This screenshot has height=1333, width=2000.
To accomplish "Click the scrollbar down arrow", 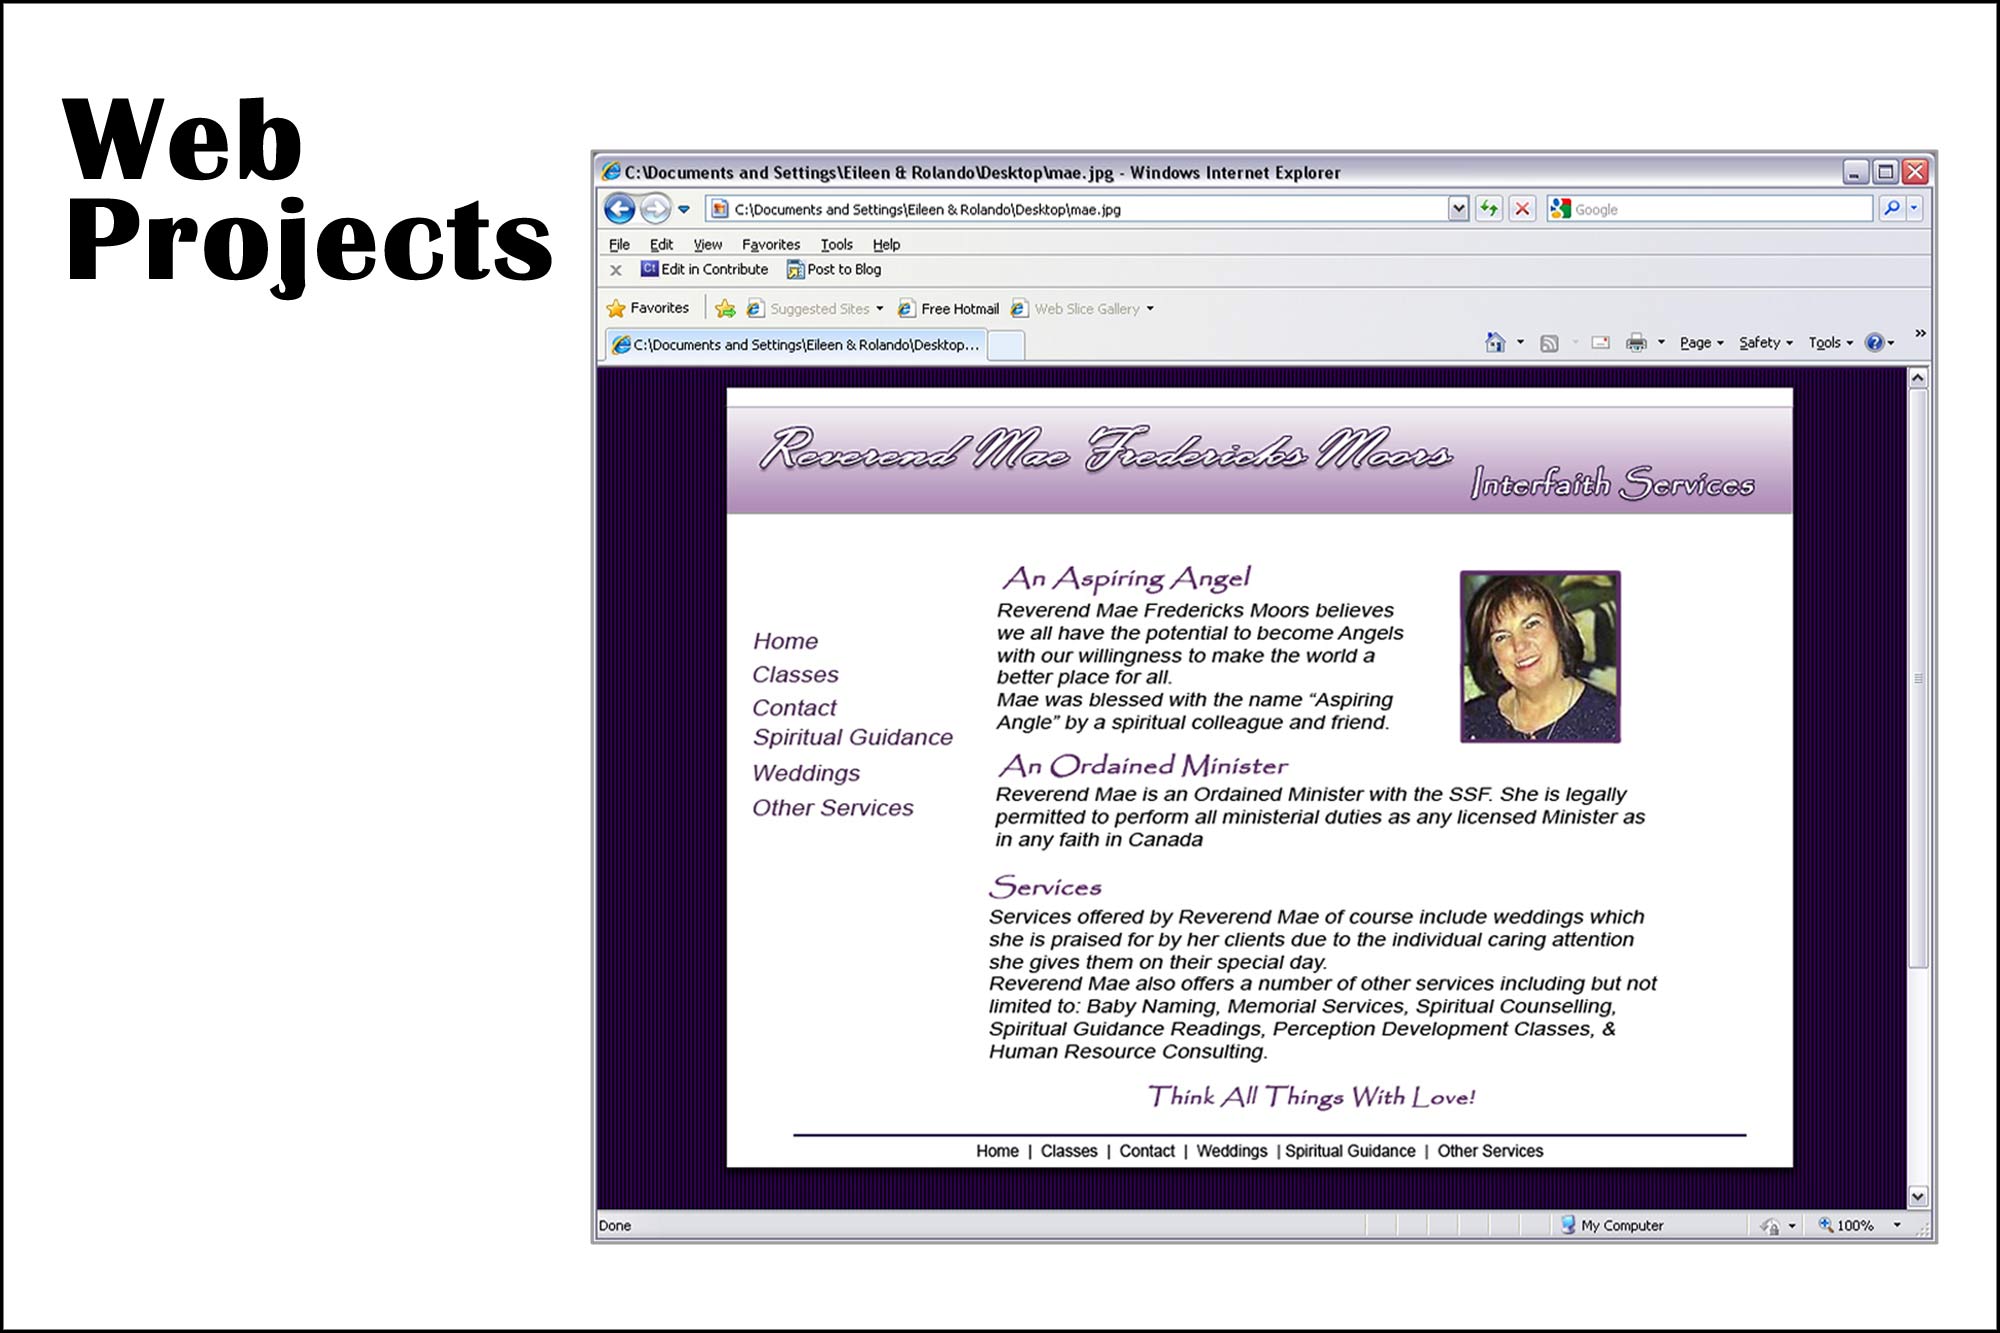I will (1917, 1196).
